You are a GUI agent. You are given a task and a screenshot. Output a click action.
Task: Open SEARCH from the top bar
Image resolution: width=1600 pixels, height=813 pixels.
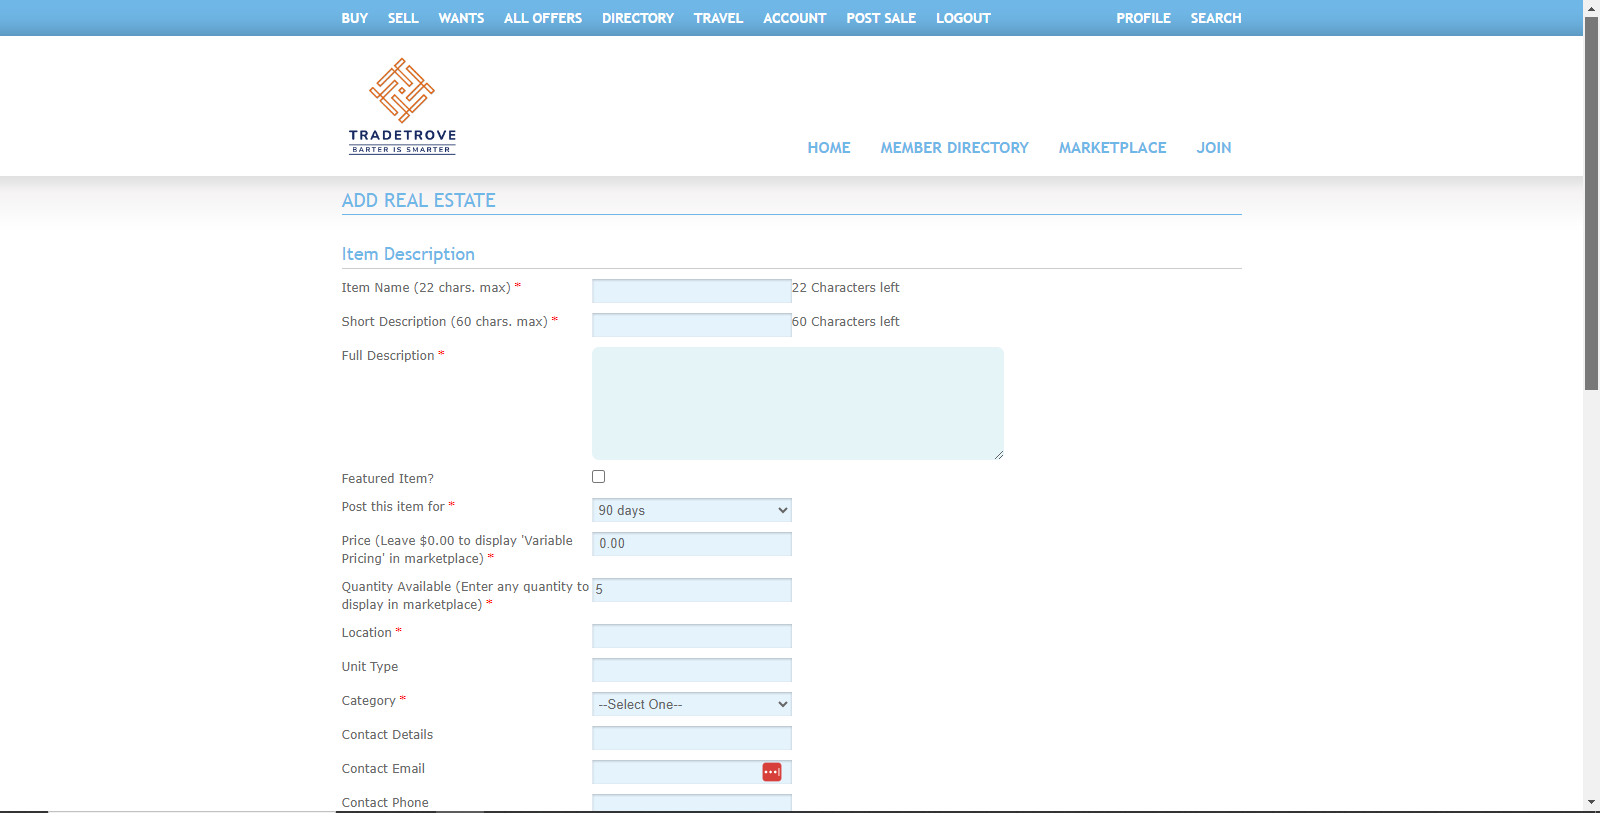(1215, 18)
